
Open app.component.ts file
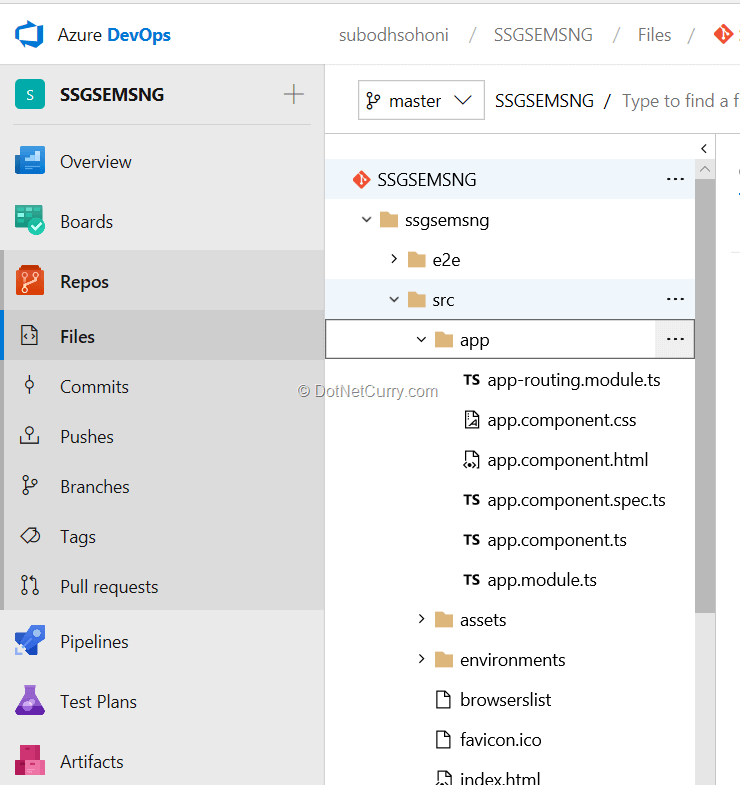pyautogui.click(x=557, y=540)
